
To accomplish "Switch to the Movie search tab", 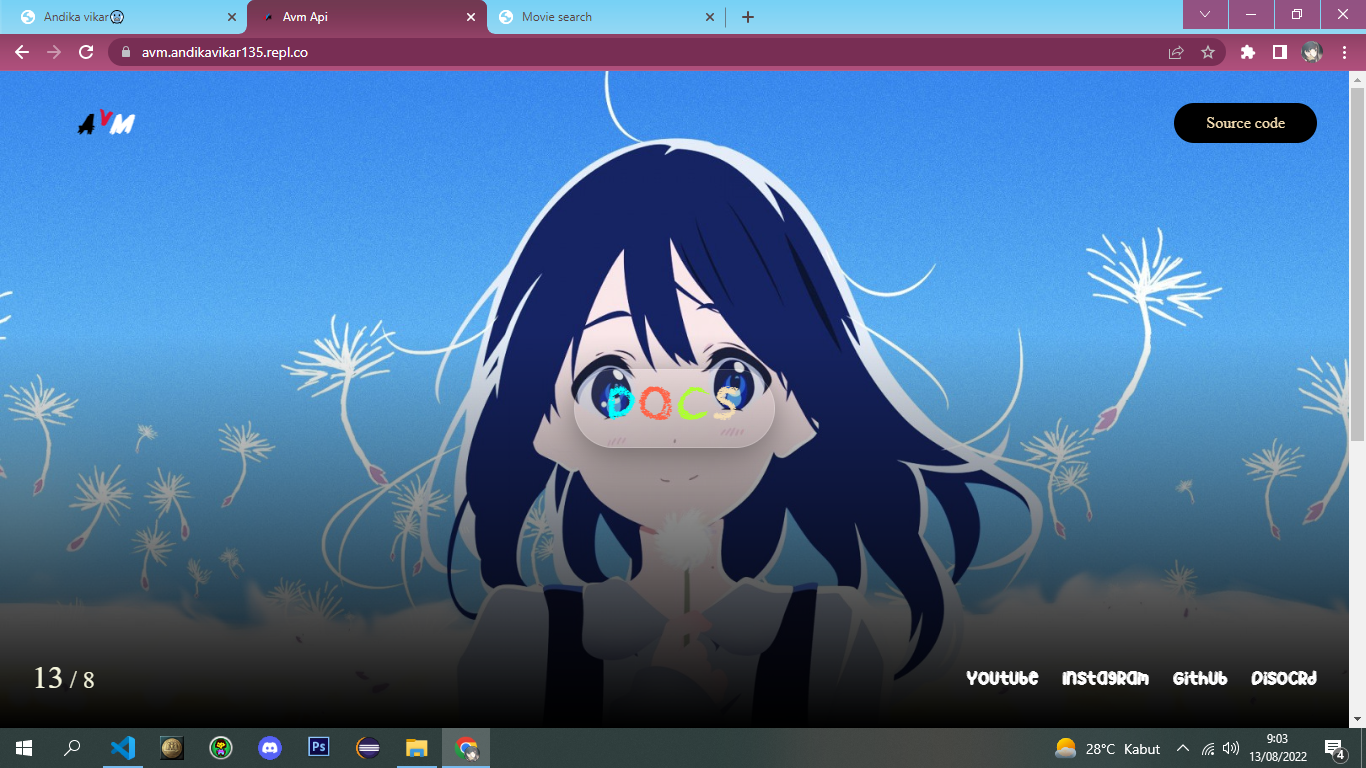I will (600, 17).
